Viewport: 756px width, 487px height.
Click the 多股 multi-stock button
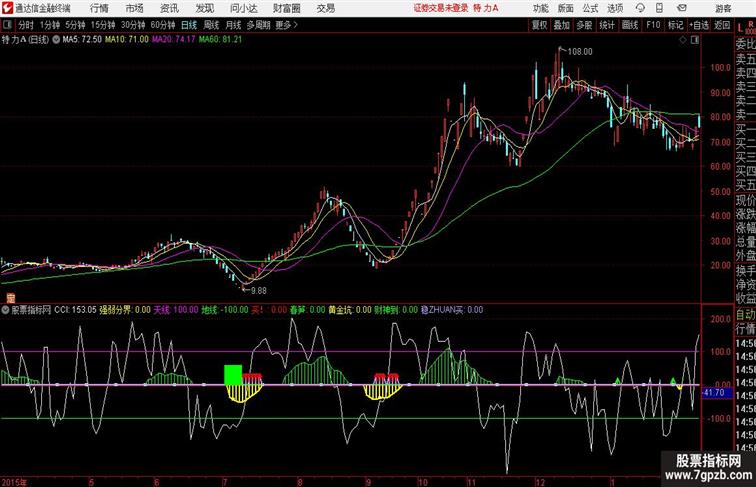click(x=584, y=25)
